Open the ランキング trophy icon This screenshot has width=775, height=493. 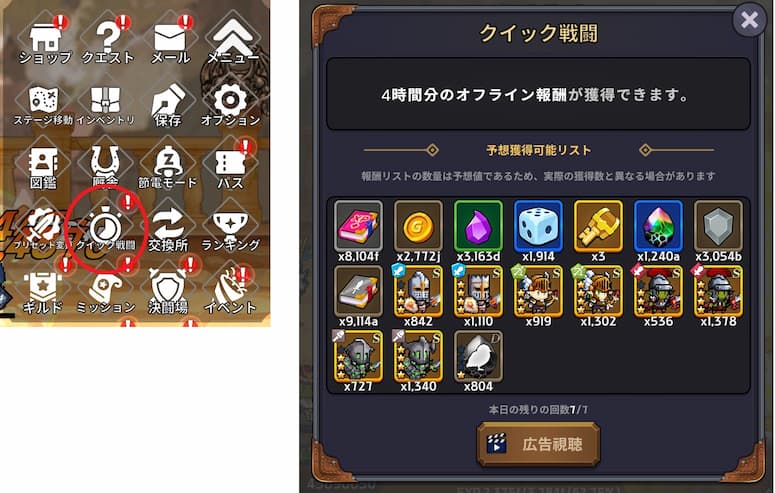pyautogui.click(x=230, y=230)
